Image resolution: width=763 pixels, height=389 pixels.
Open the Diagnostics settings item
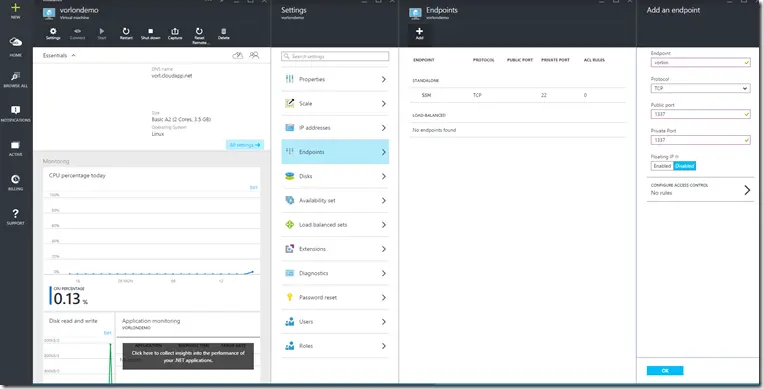pyautogui.click(x=335, y=273)
